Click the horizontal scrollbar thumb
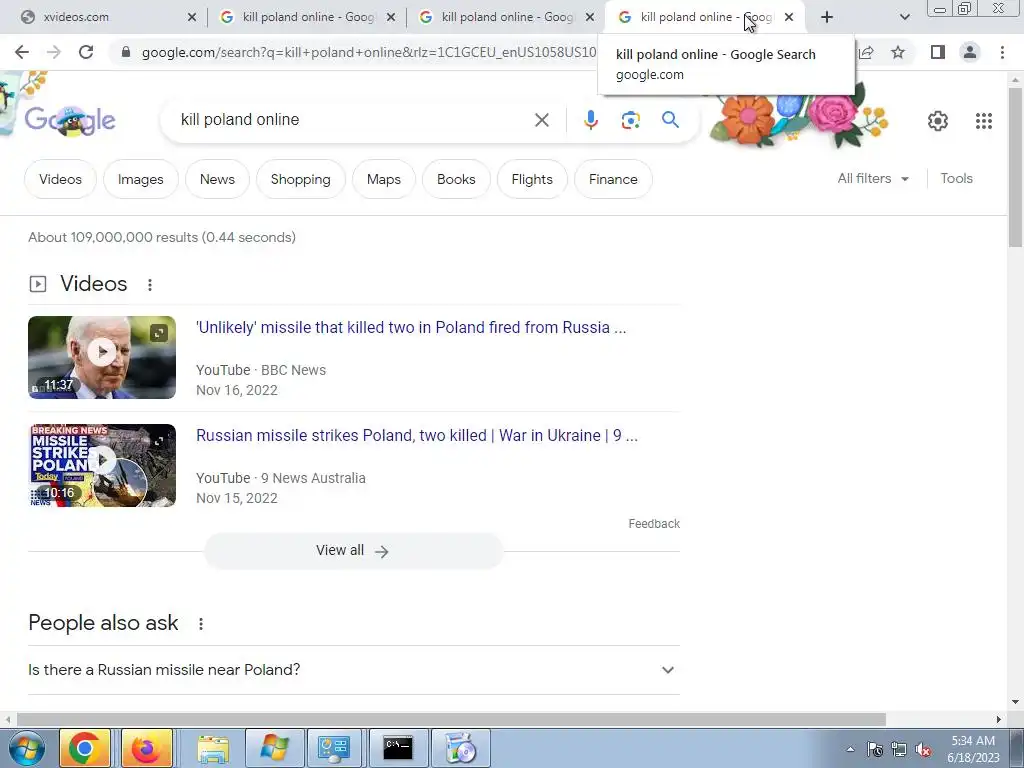Screen dimensions: 1024x768 point(451,720)
